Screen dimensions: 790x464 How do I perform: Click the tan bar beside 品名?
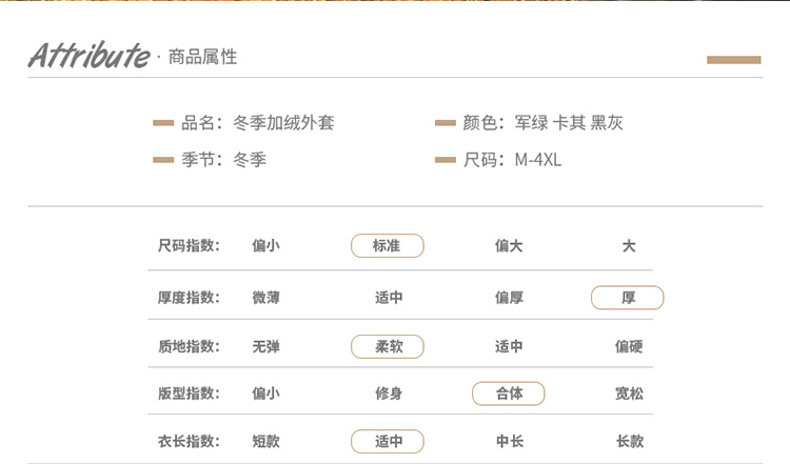pos(164,124)
